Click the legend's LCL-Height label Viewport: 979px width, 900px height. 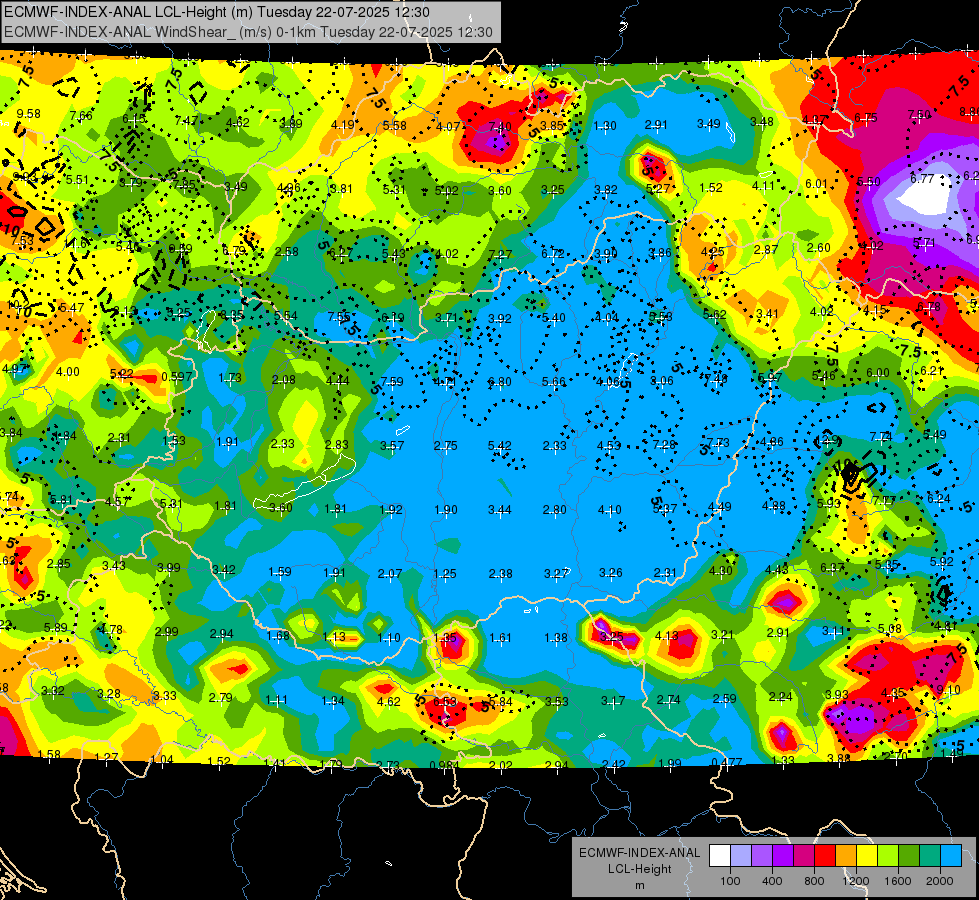[x=639, y=869]
